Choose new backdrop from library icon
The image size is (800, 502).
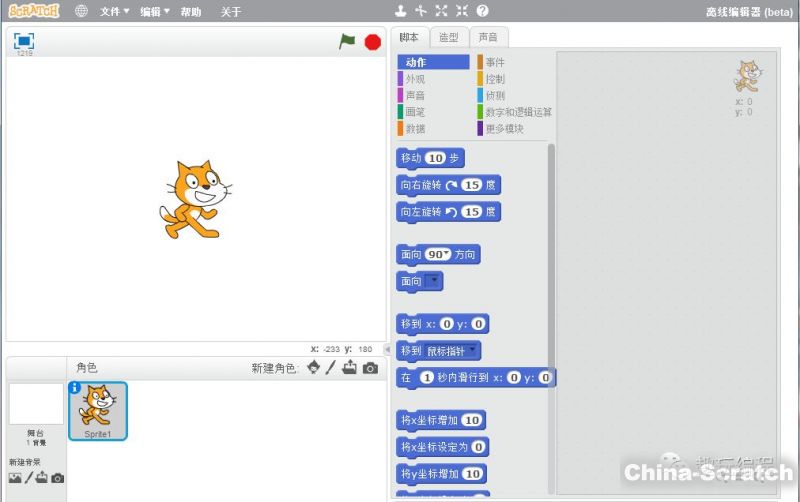coord(15,478)
